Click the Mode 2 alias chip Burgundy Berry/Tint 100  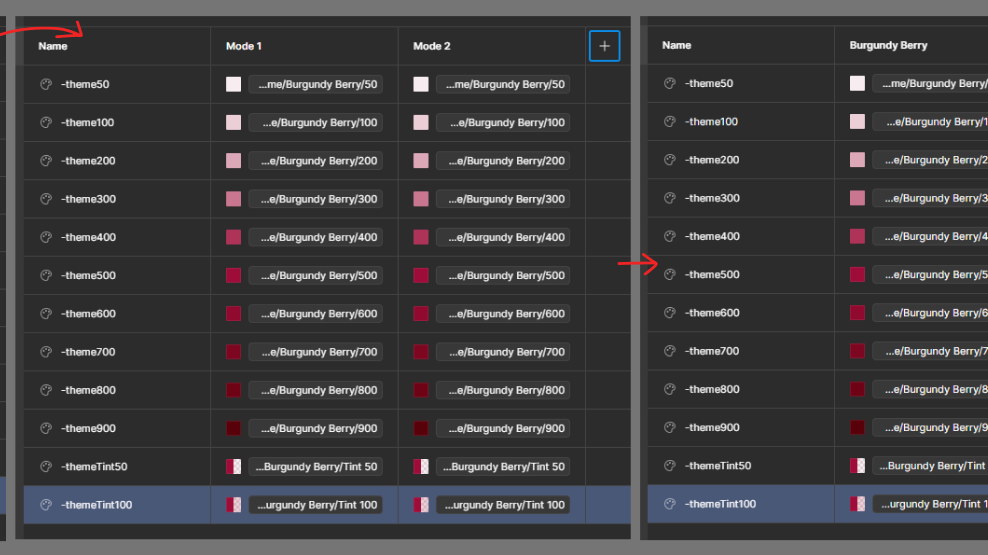[x=503, y=505]
